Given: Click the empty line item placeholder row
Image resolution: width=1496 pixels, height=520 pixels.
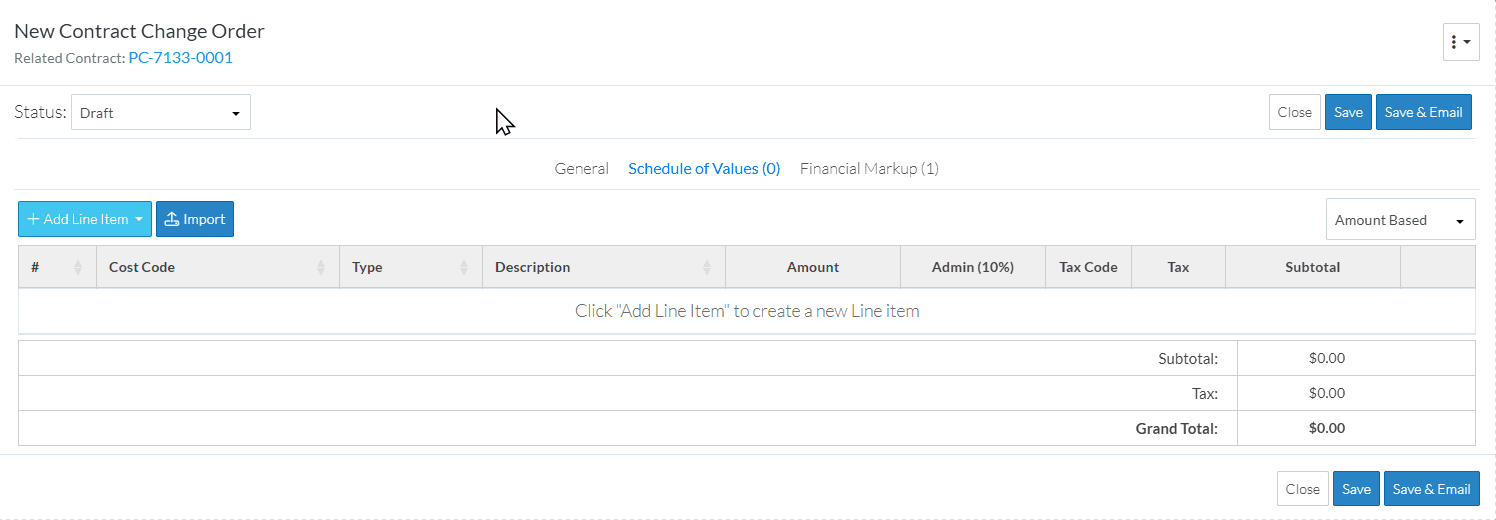Looking at the screenshot, I should tap(747, 311).
